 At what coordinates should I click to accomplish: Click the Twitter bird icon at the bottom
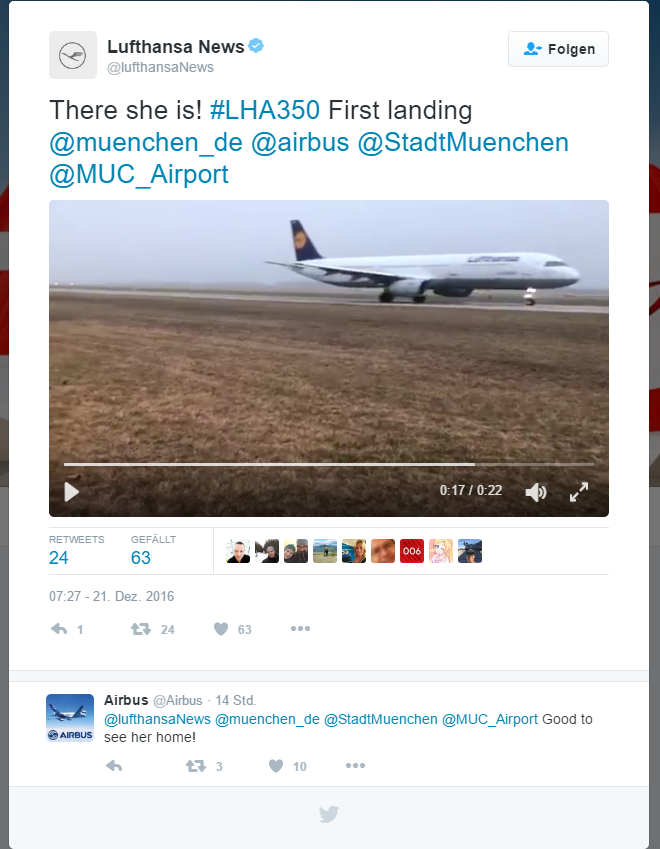[x=329, y=814]
